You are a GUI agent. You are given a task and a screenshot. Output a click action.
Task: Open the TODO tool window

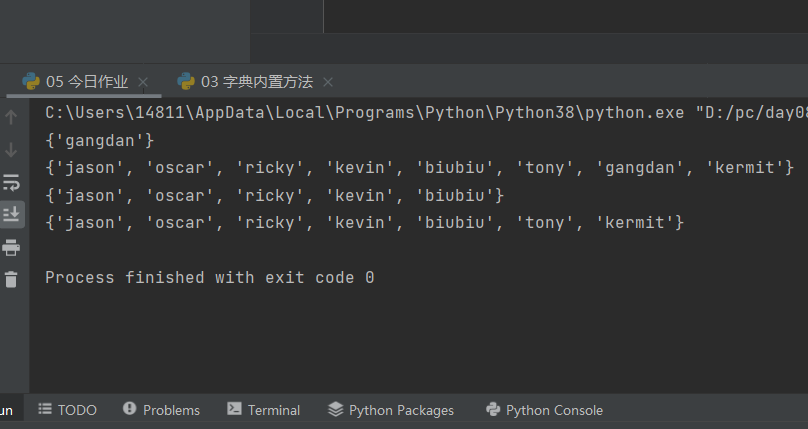[67, 410]
